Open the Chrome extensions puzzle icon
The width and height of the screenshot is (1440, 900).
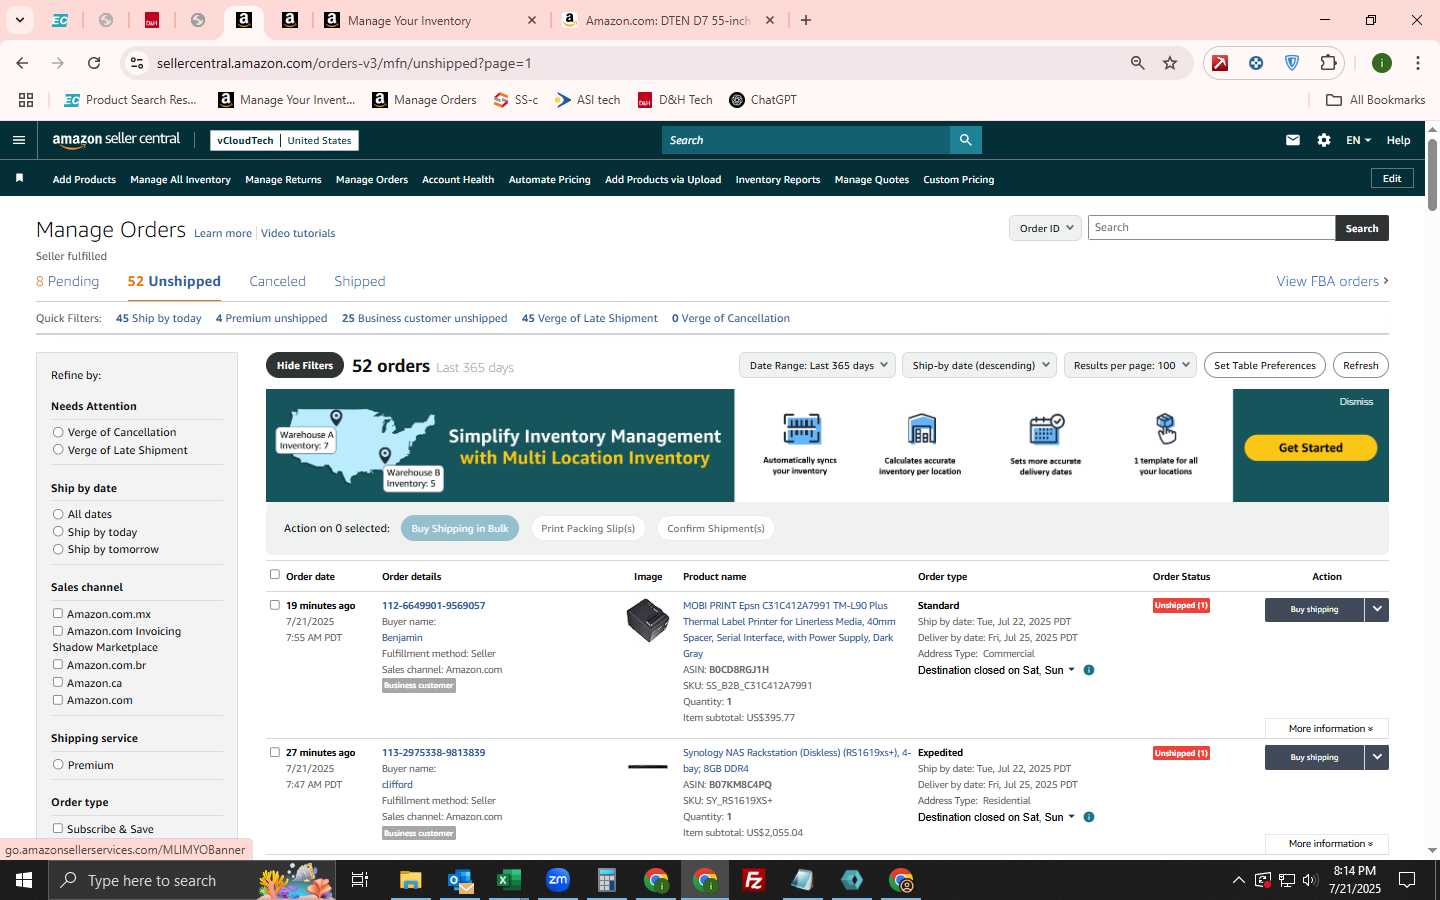1328,63
